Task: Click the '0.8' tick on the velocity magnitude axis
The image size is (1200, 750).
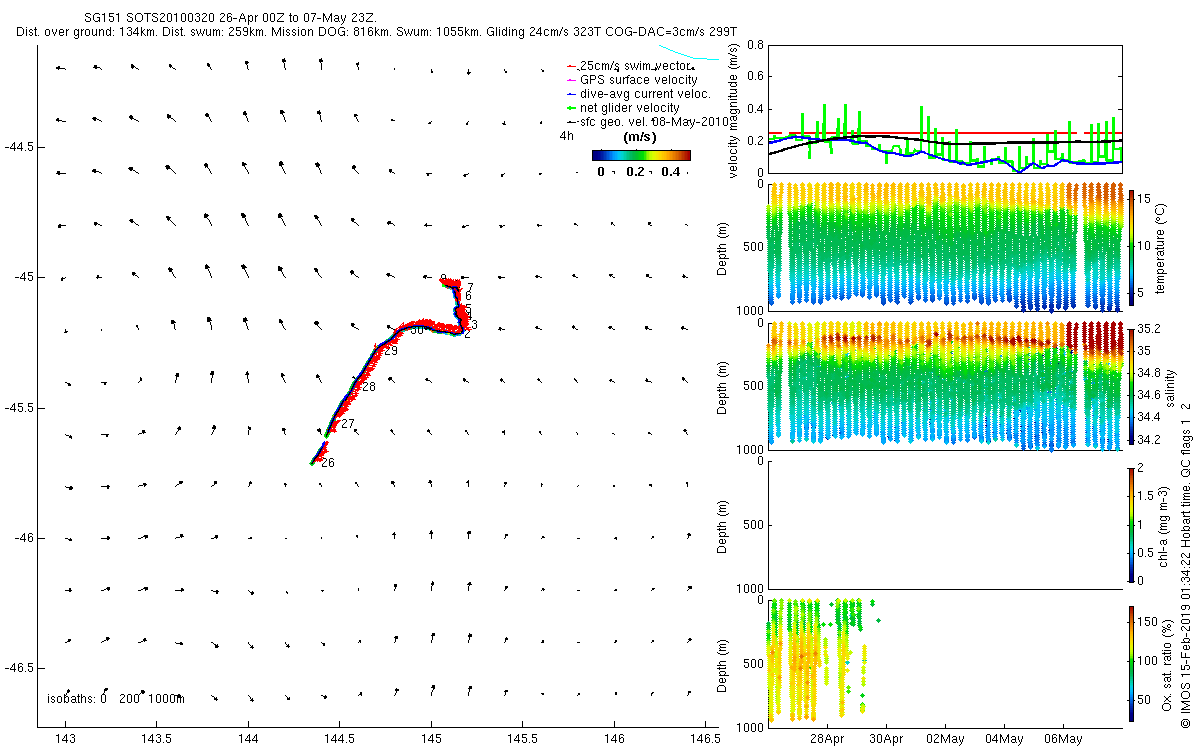Action: point(756,45)
